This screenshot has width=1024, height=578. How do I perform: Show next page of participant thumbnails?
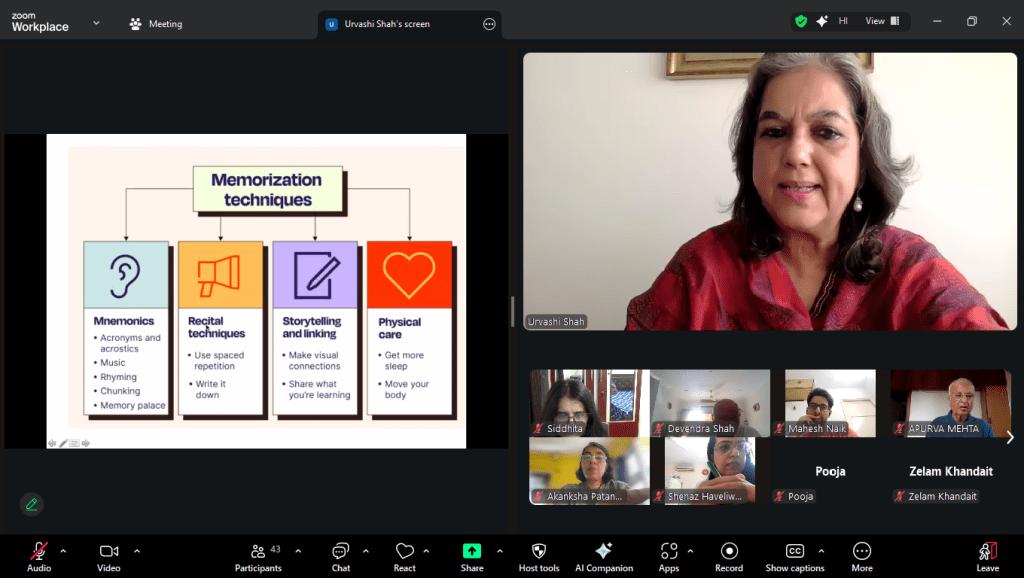(x=1009, y=437)
